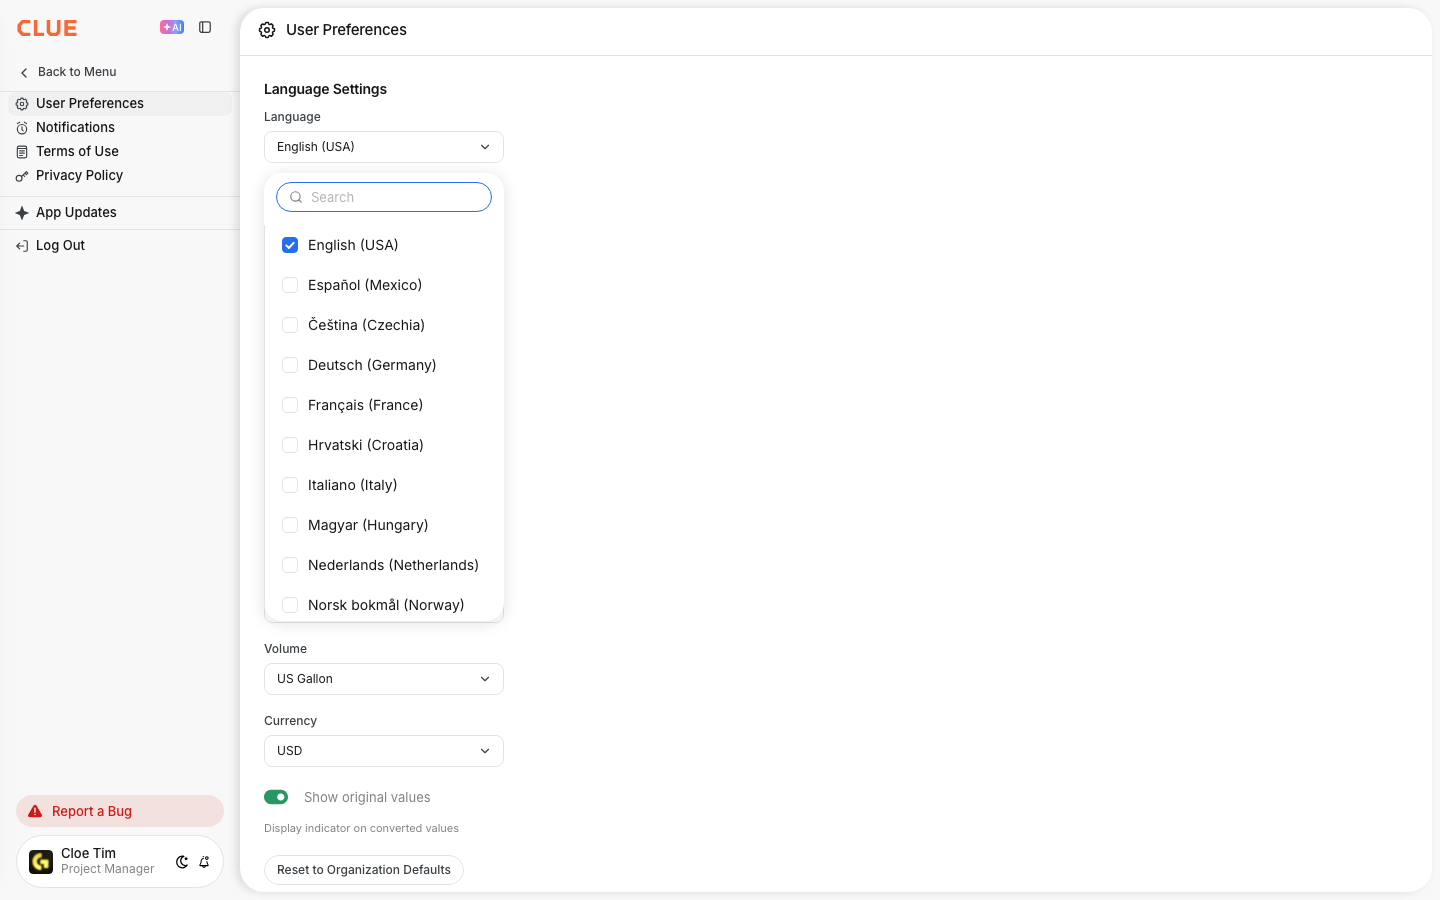
Task: Select Norsk bokmål (Norway) language option
Action: [x=384, y=605]
